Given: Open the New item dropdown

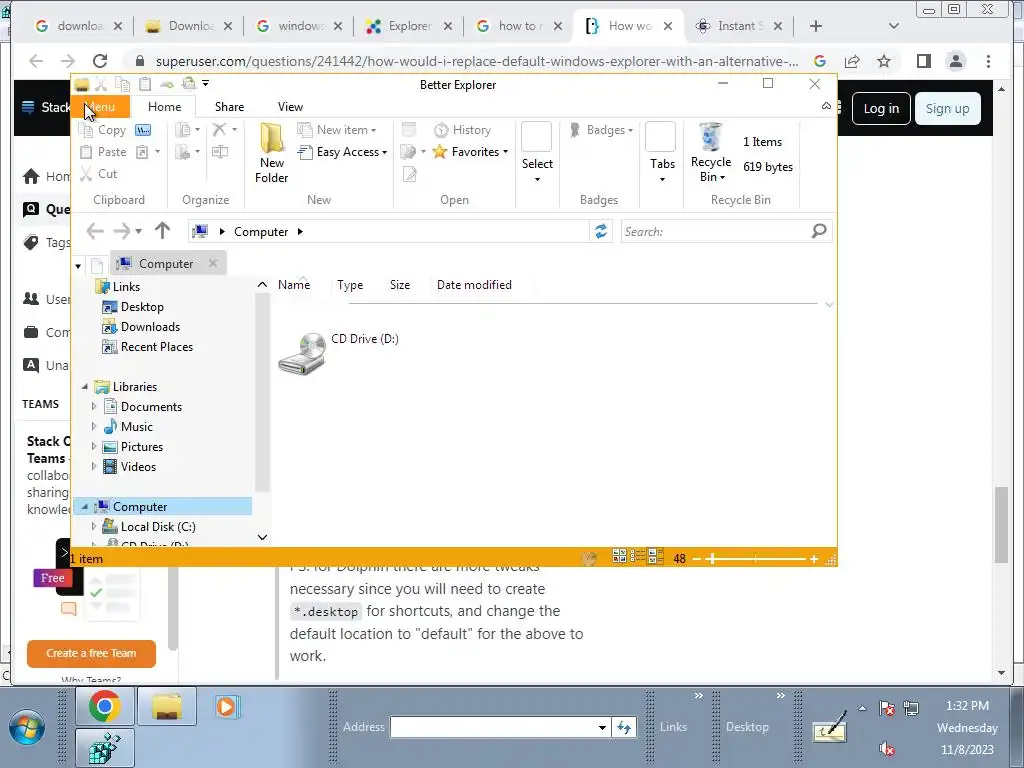Looking at the screenshot, I should [337, 130].
